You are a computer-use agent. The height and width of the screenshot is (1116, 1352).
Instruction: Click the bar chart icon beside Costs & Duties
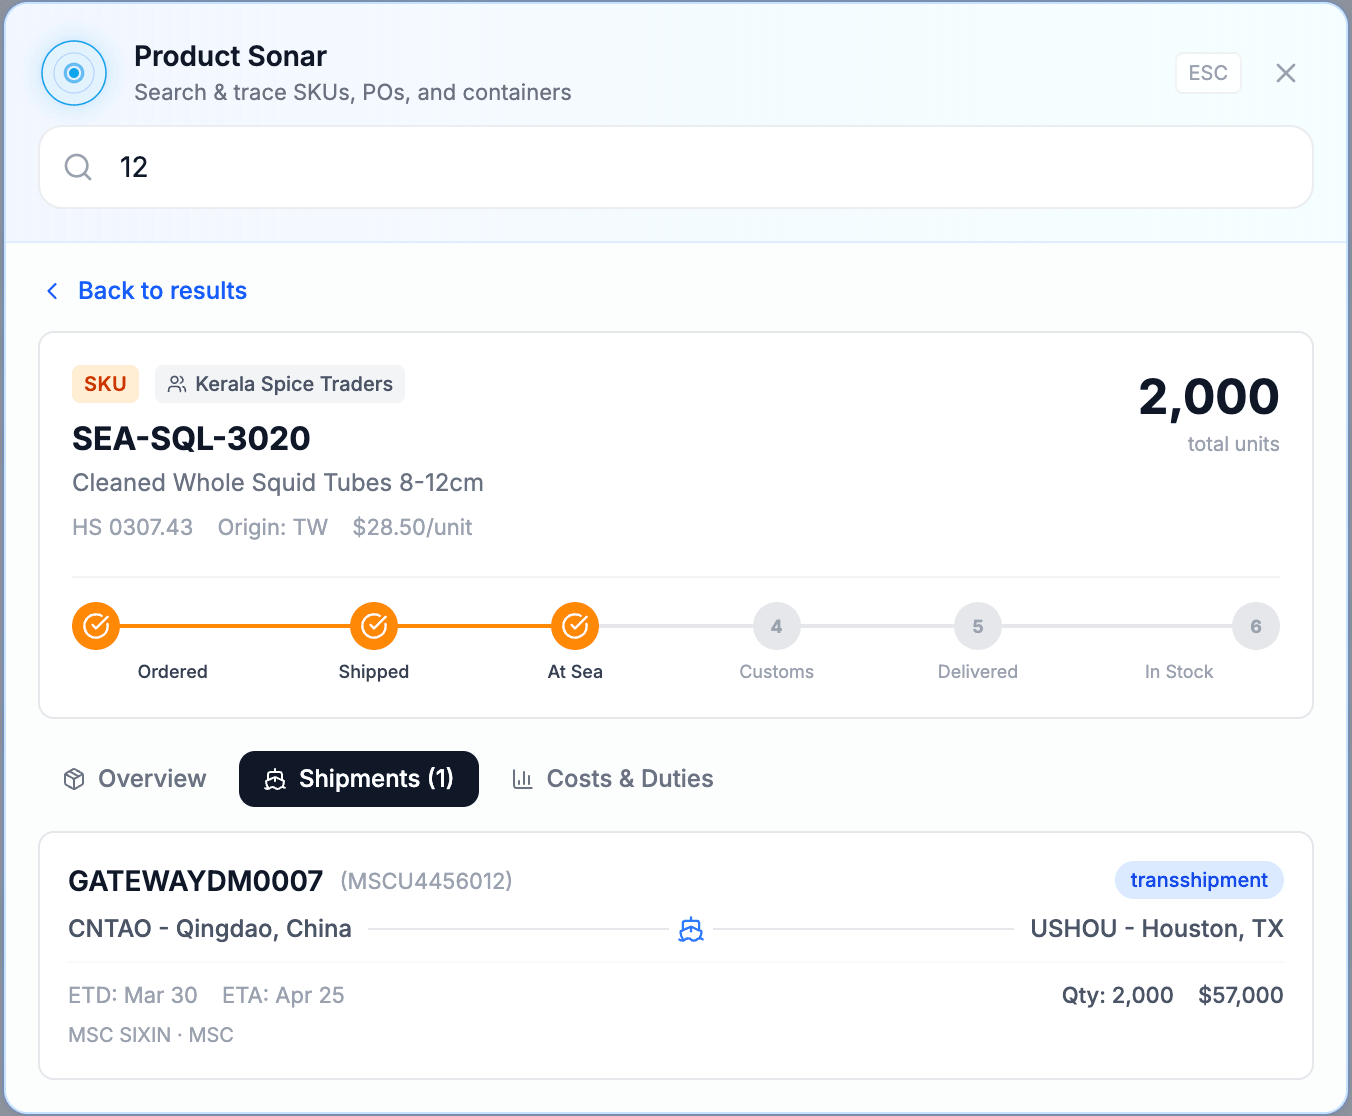click(523, 778)
